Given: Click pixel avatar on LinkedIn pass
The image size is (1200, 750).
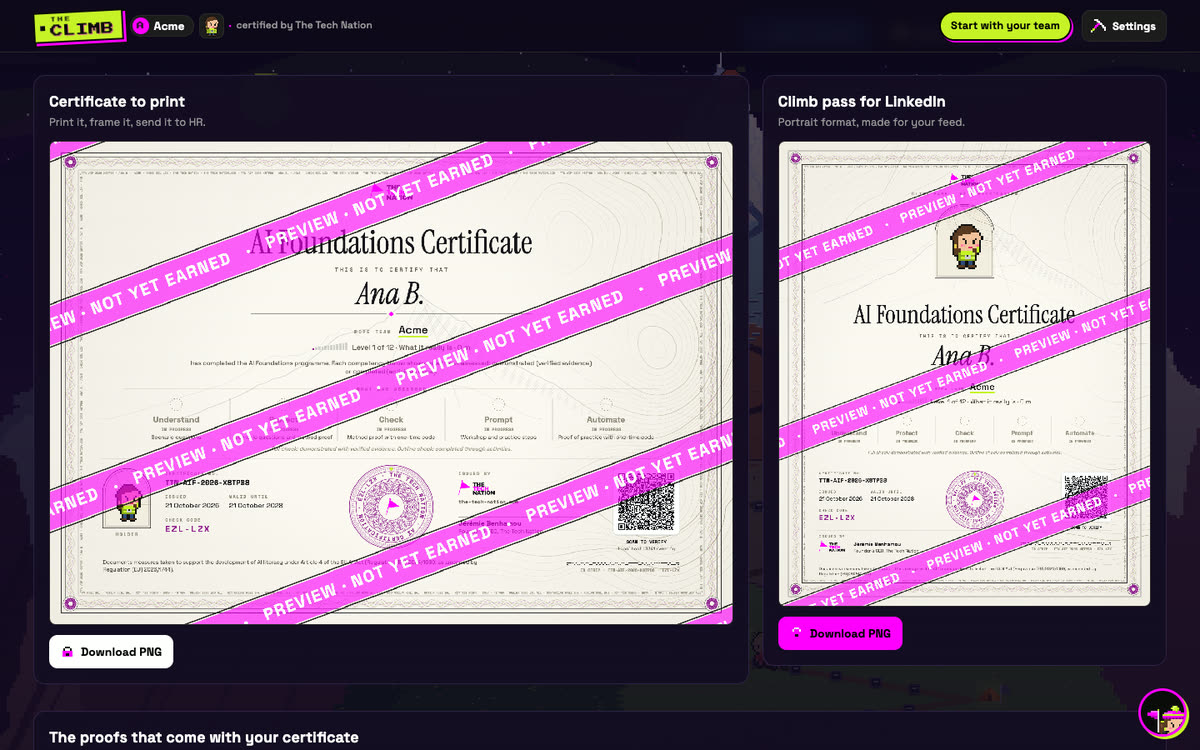Looking at the screenshot, I should click(967, 246).
